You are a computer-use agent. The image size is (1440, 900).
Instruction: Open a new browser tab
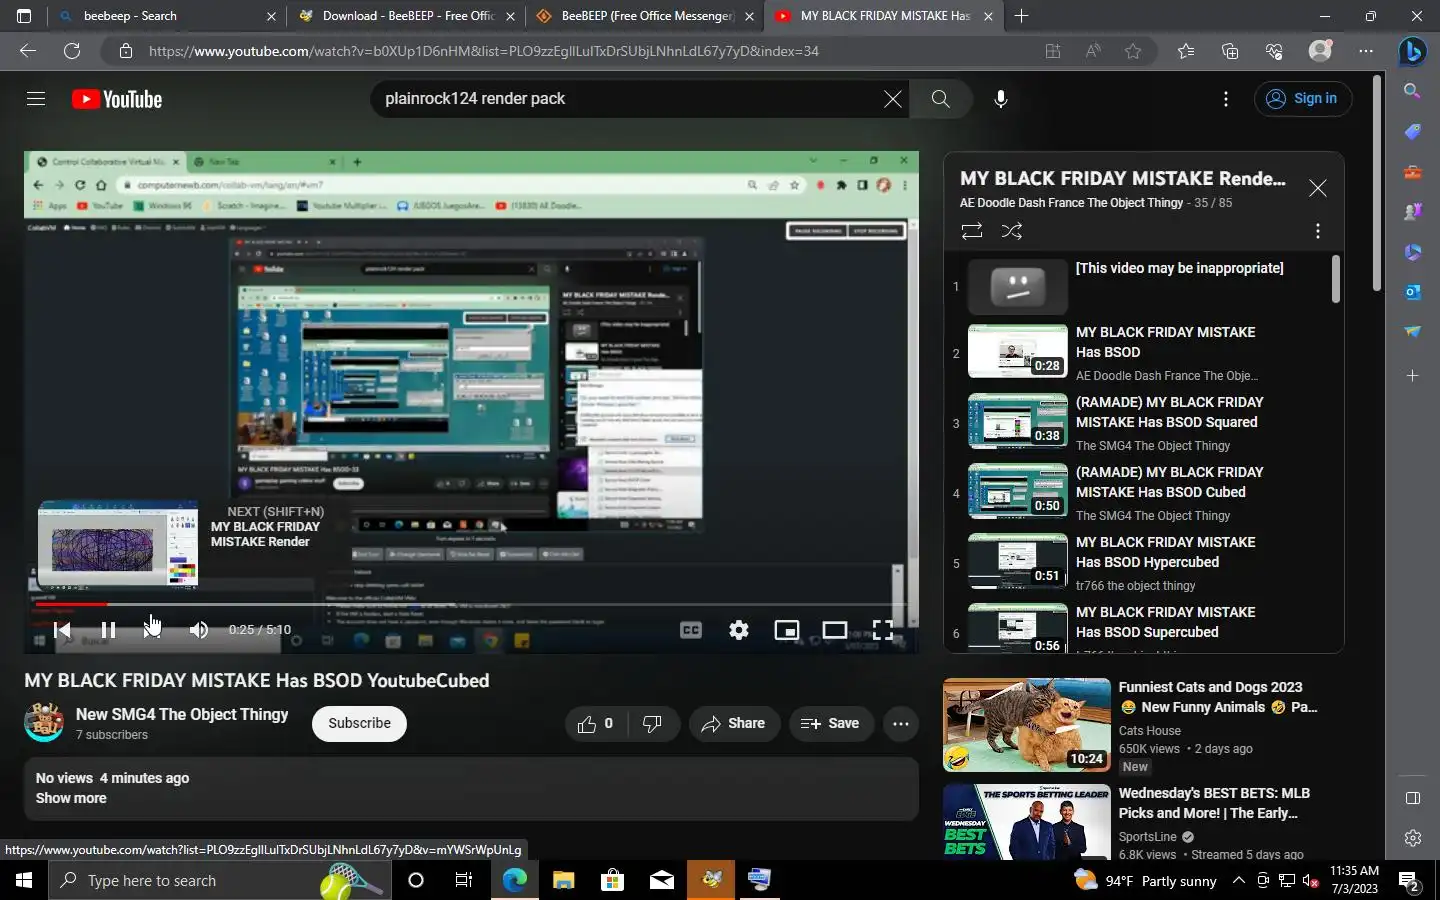pyautogui.click(x=1021, y=16)
